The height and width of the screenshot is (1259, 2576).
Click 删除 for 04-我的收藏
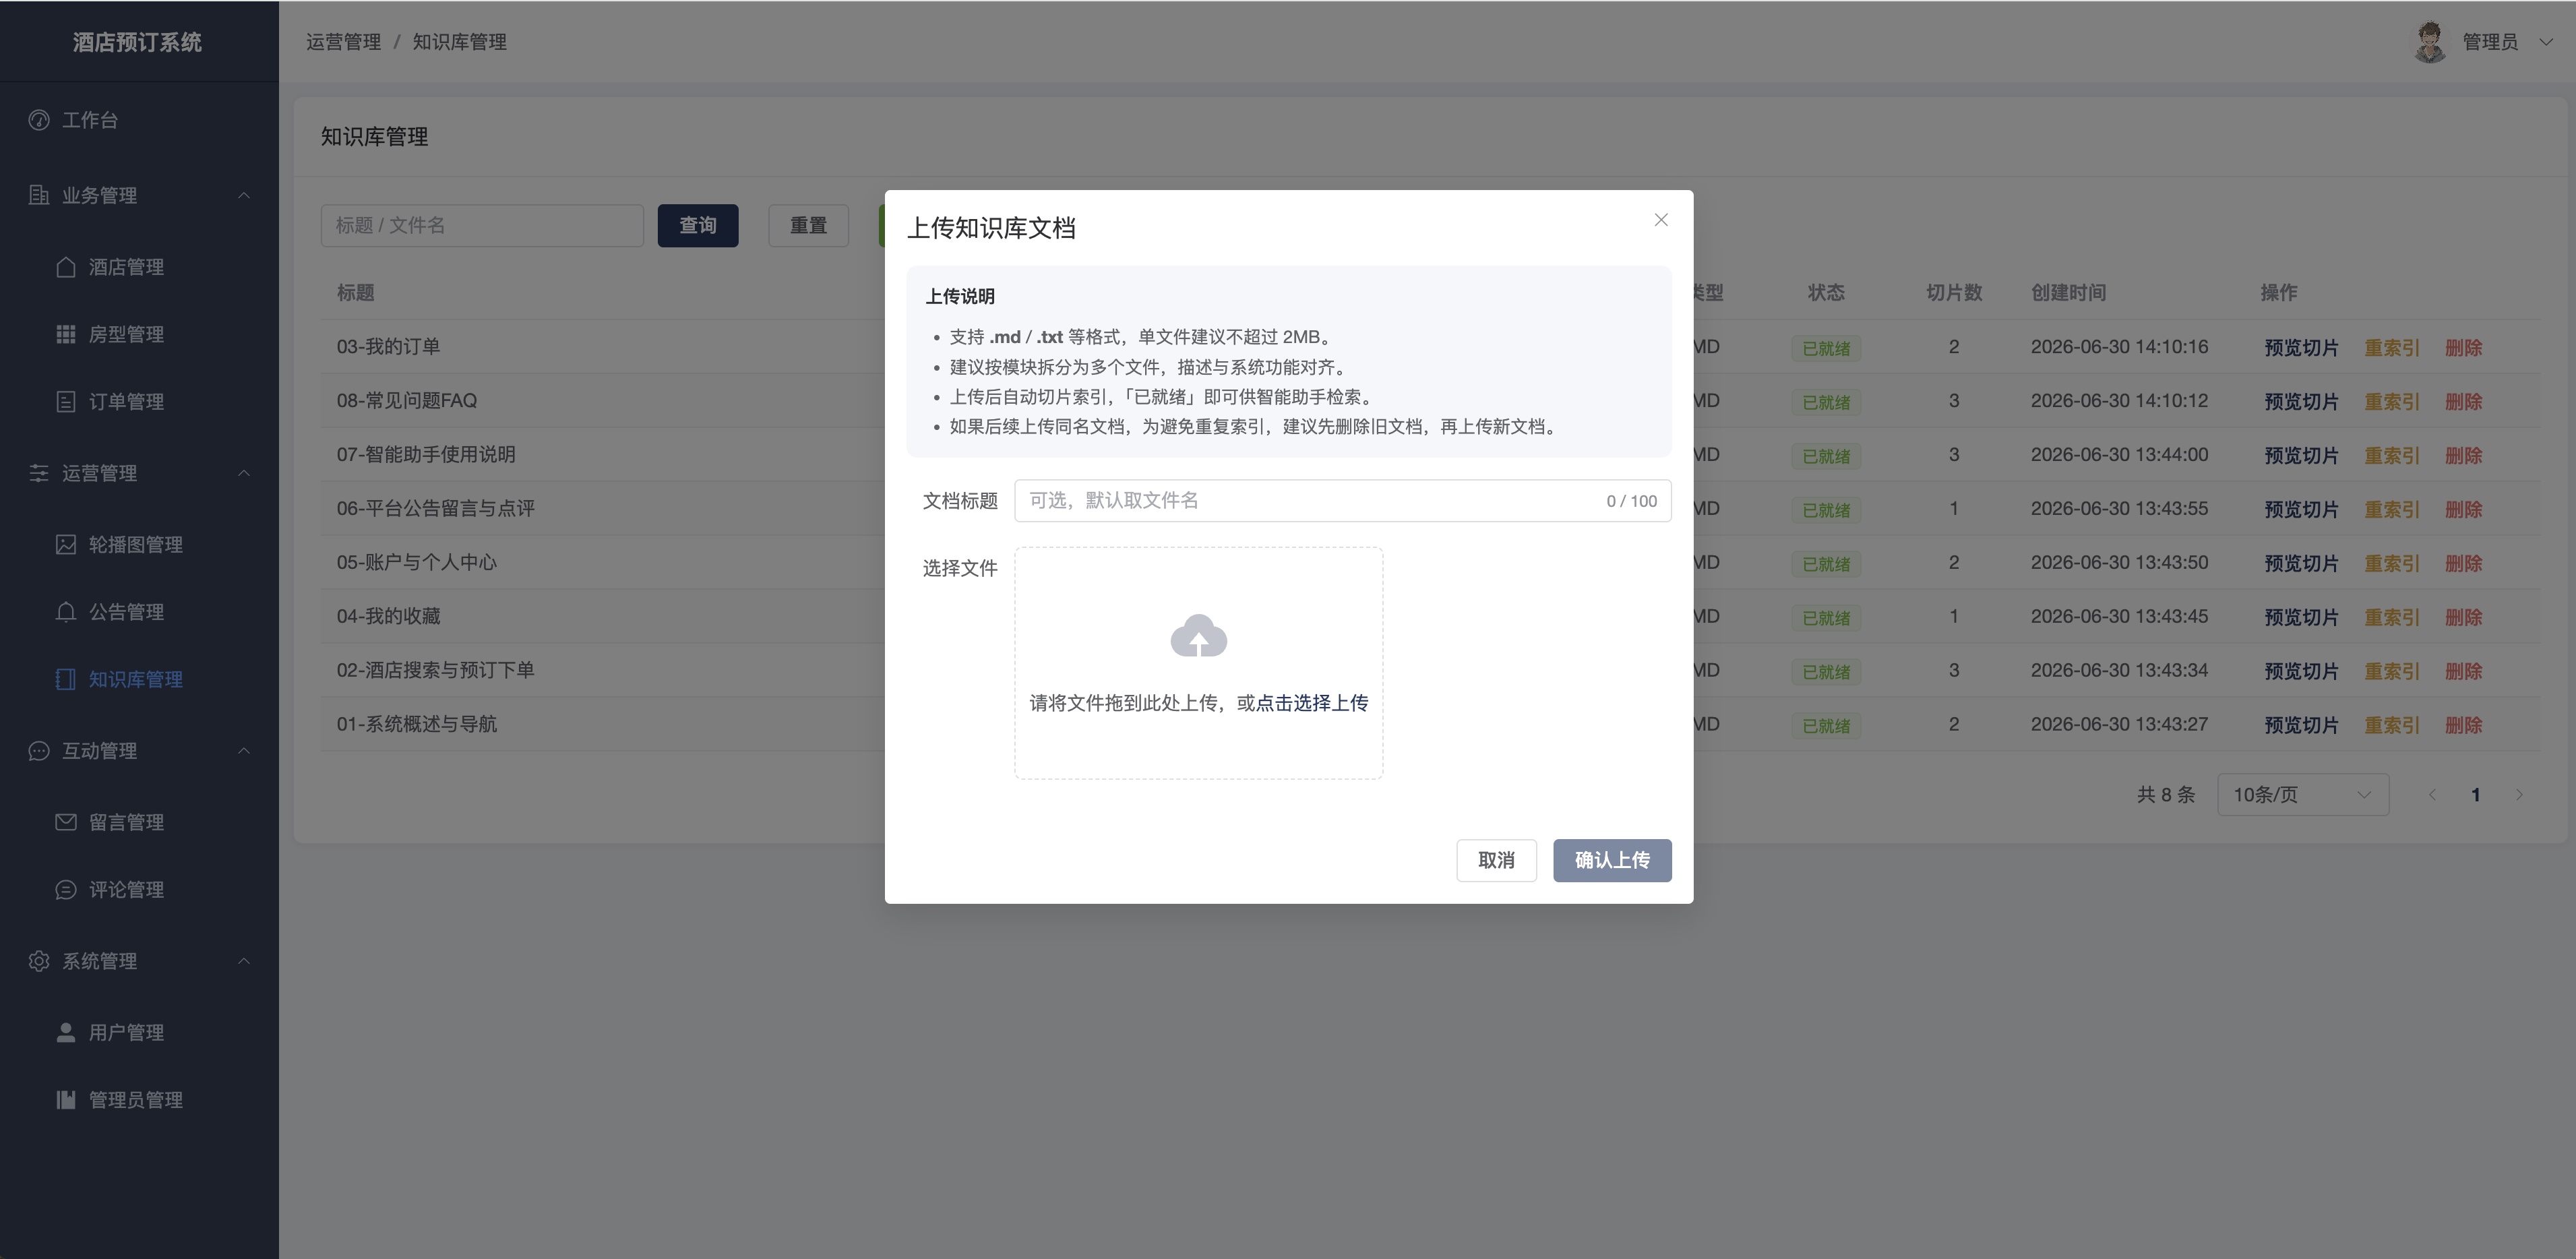2464,617
